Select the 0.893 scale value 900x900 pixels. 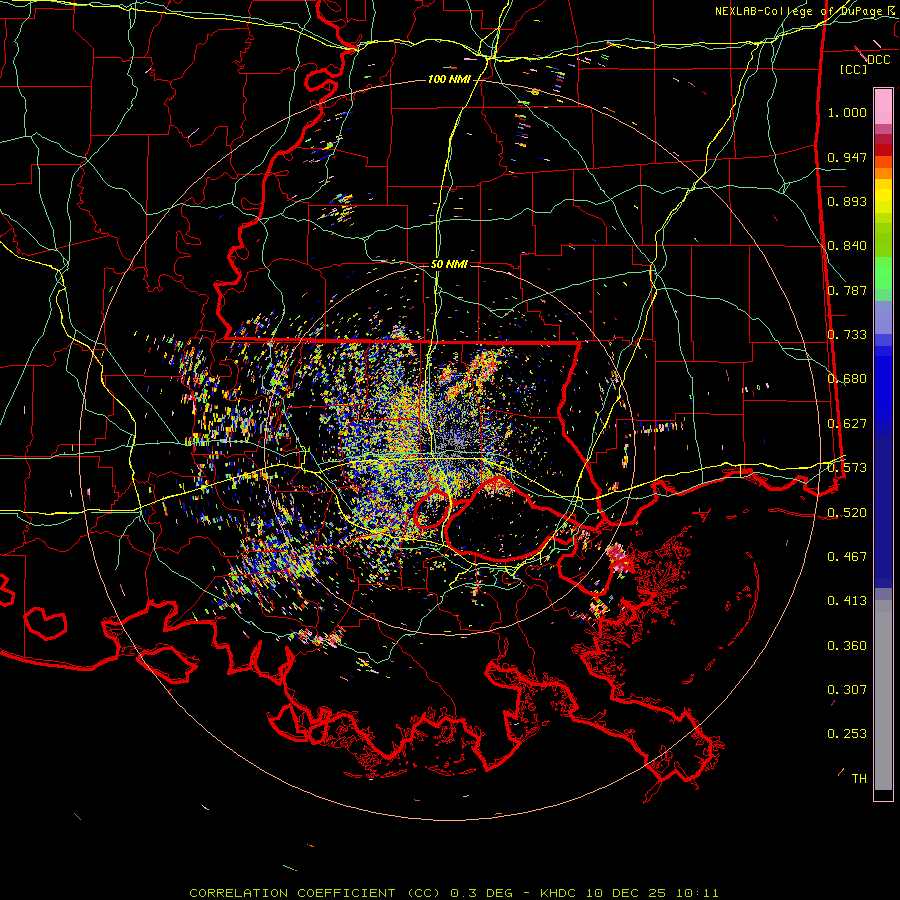(847, 201)
